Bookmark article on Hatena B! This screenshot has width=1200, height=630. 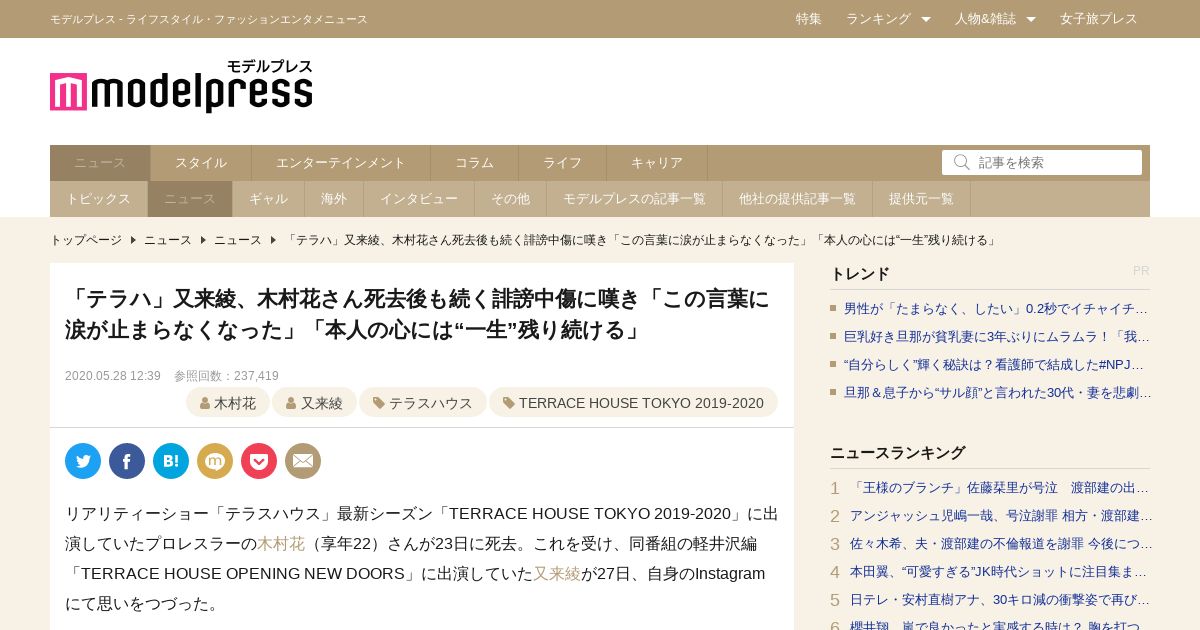171,461
